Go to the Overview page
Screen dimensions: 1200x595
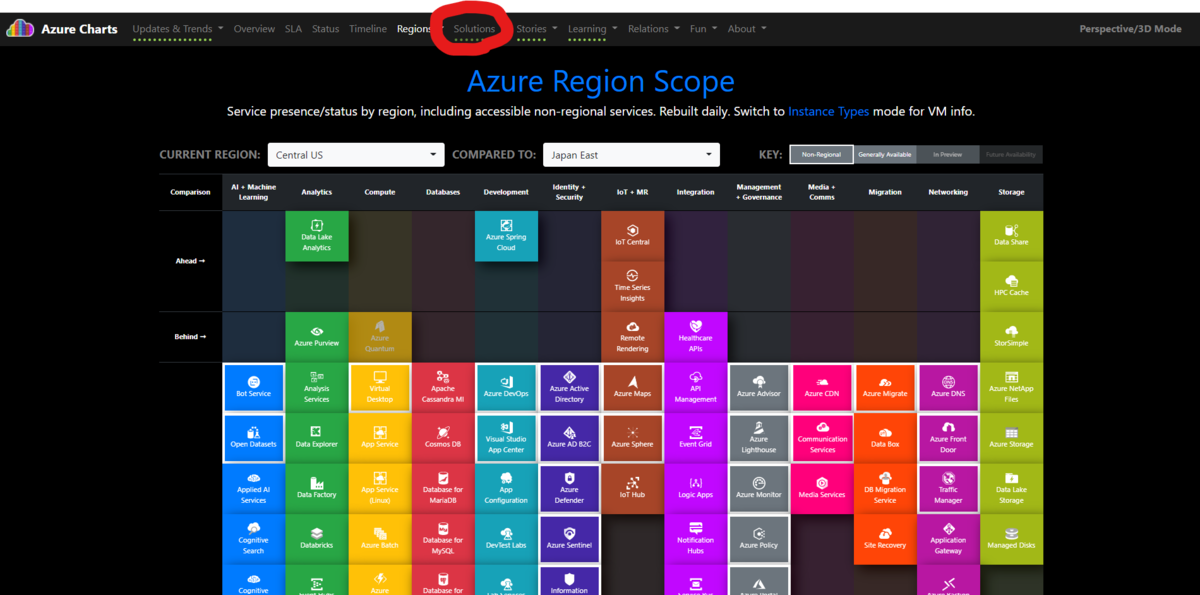point(254,29)
